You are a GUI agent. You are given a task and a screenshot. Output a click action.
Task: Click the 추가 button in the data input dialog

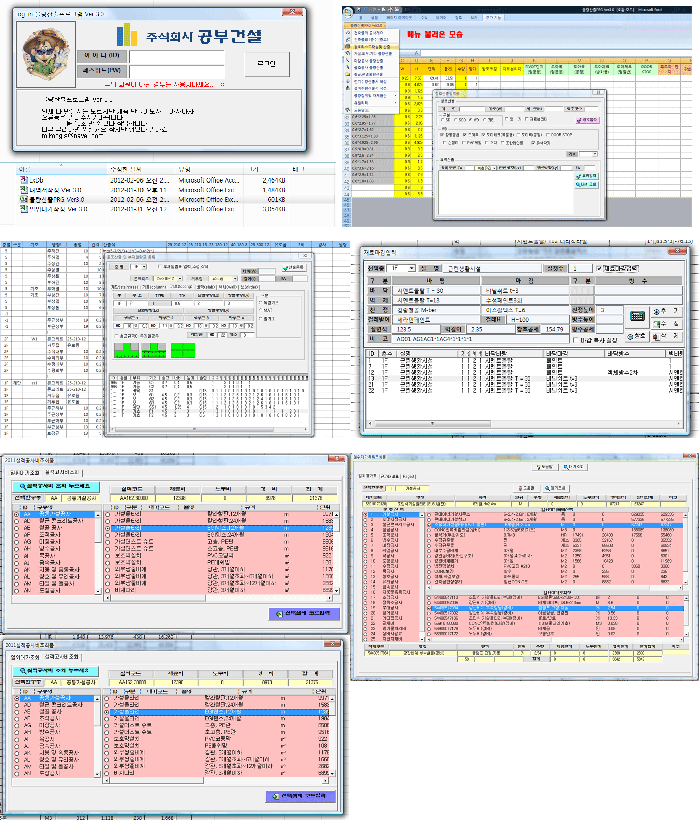(x=668, y=311)
